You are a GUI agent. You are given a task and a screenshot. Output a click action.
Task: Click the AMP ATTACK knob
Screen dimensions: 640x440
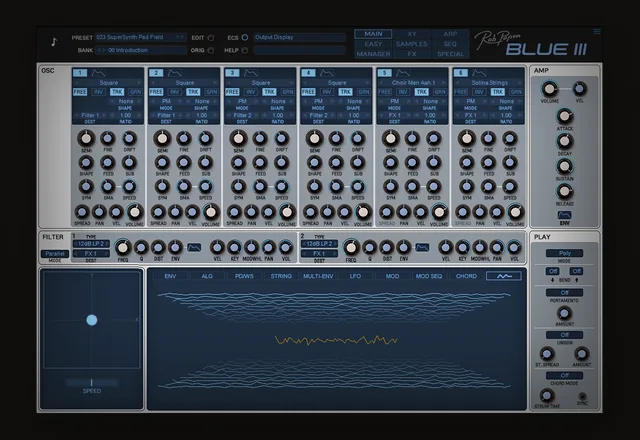(564, 117)
